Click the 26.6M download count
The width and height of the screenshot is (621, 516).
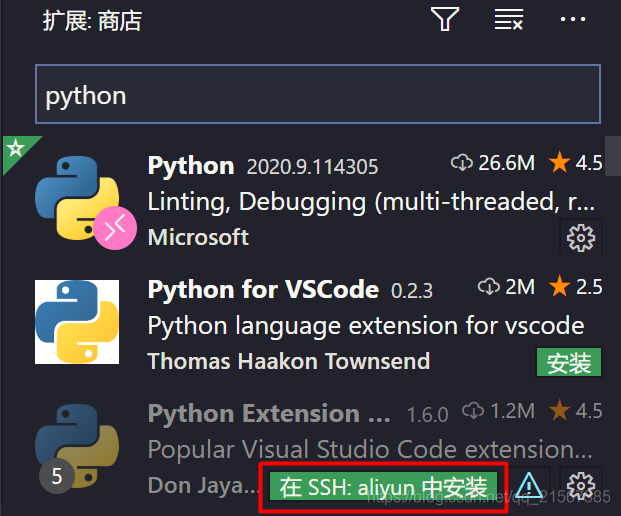[493, 163]
